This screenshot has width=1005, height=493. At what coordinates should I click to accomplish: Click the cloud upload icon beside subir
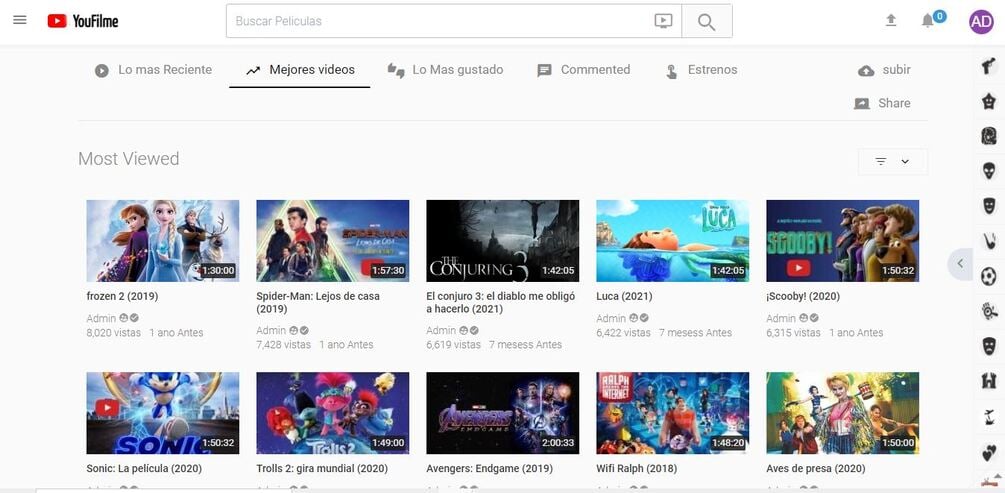click(866, 71)
